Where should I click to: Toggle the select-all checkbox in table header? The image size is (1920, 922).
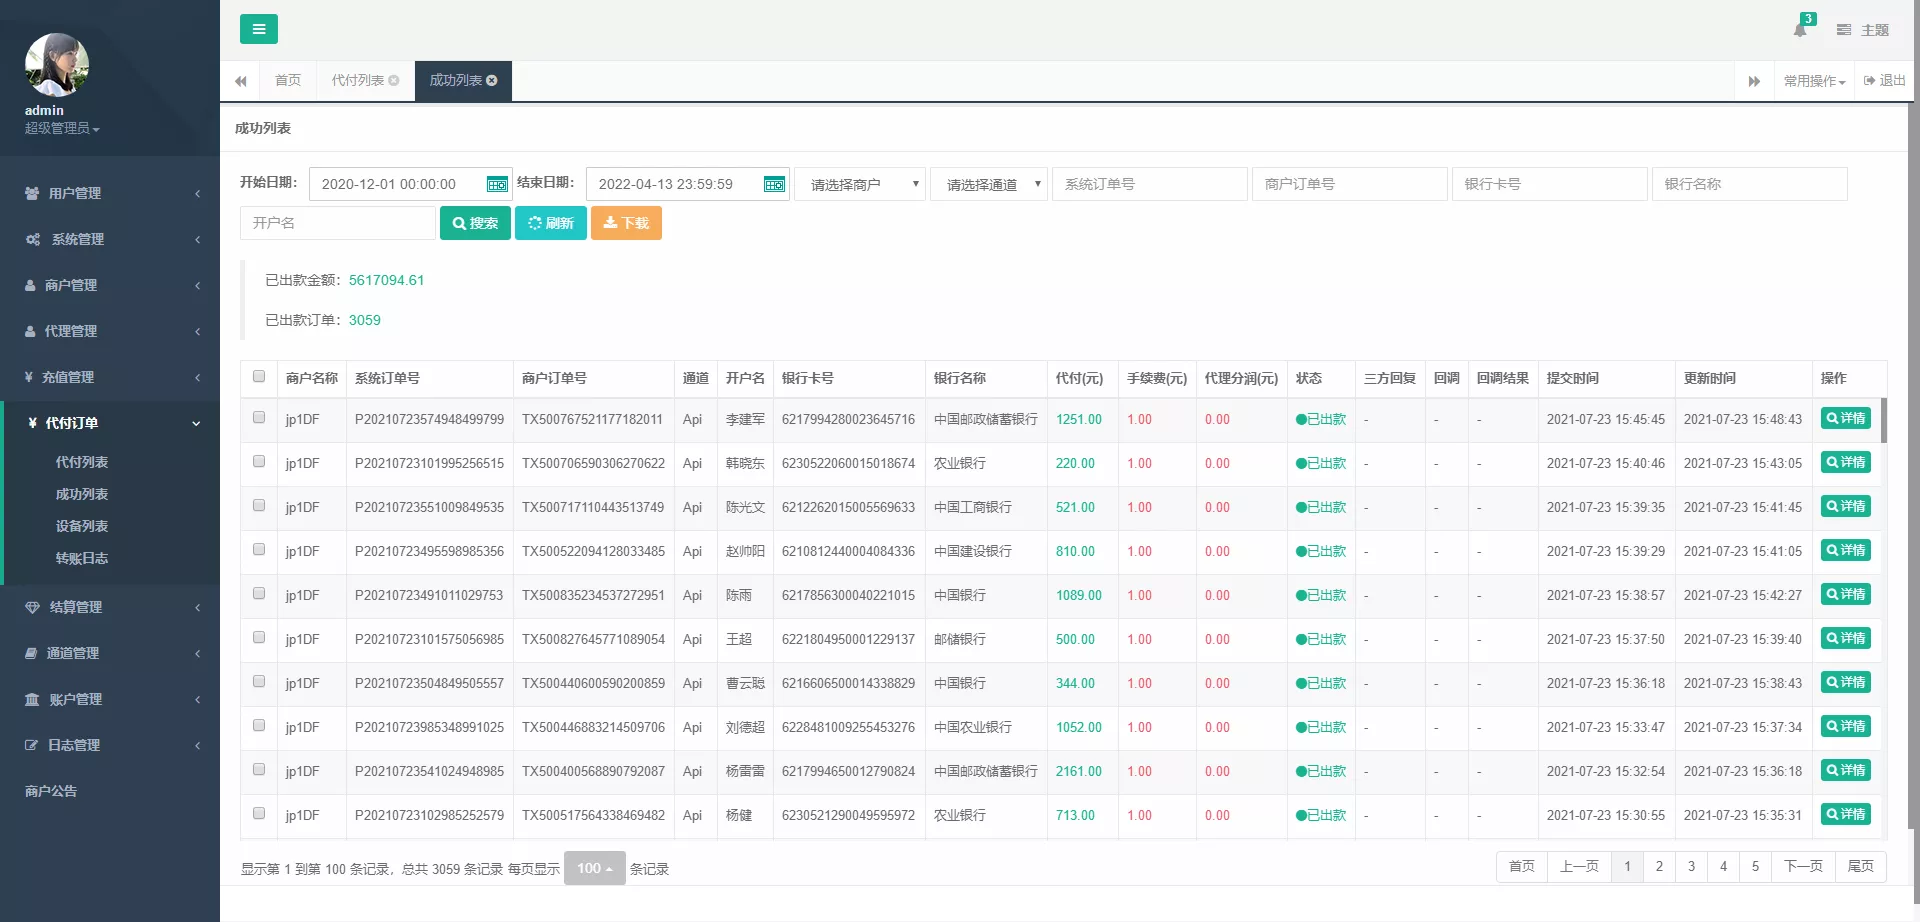click(x=259, y=377)
